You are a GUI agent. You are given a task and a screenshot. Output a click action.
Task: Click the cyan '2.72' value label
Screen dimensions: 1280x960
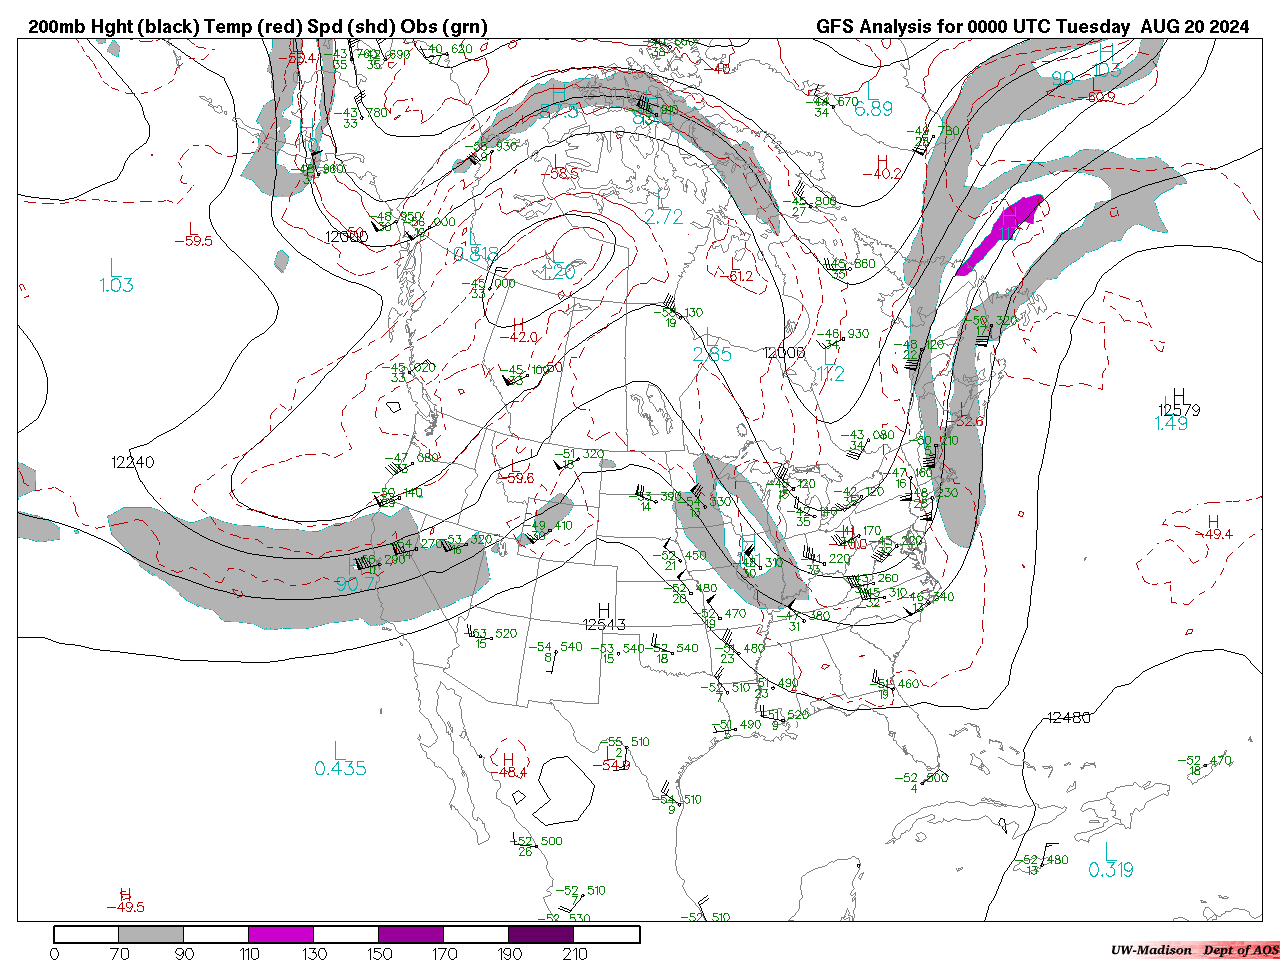664,217
